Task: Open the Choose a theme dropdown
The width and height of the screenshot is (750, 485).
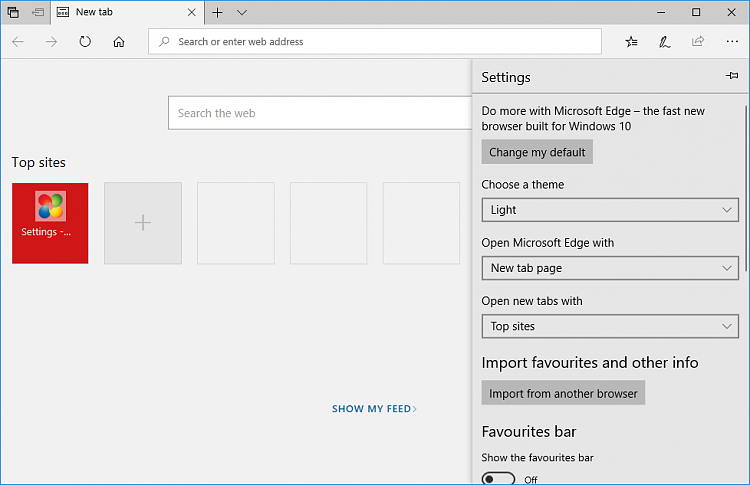Action: (x=610, y=210)
